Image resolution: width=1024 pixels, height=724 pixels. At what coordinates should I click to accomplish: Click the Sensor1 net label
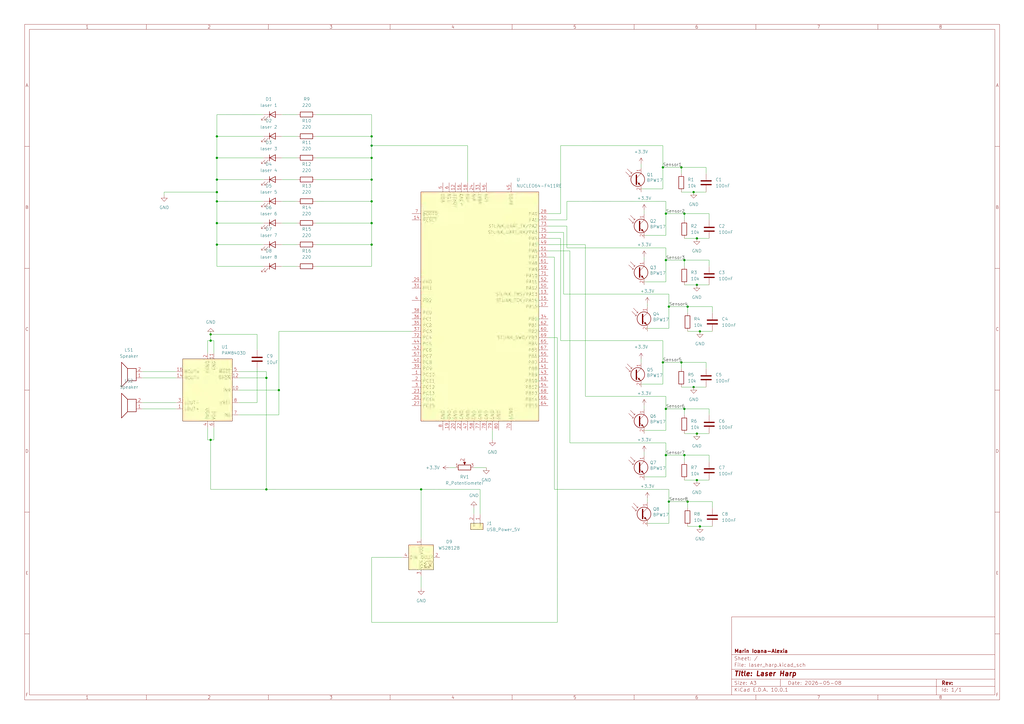(672, 165)
